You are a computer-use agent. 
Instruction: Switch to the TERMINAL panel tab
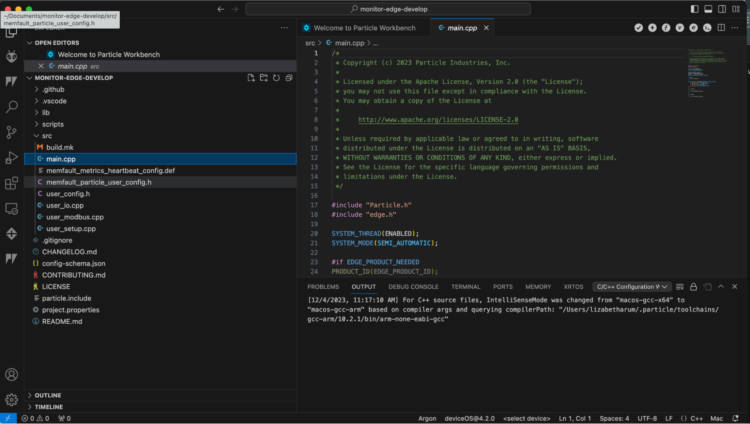click(x=465, y=286)
